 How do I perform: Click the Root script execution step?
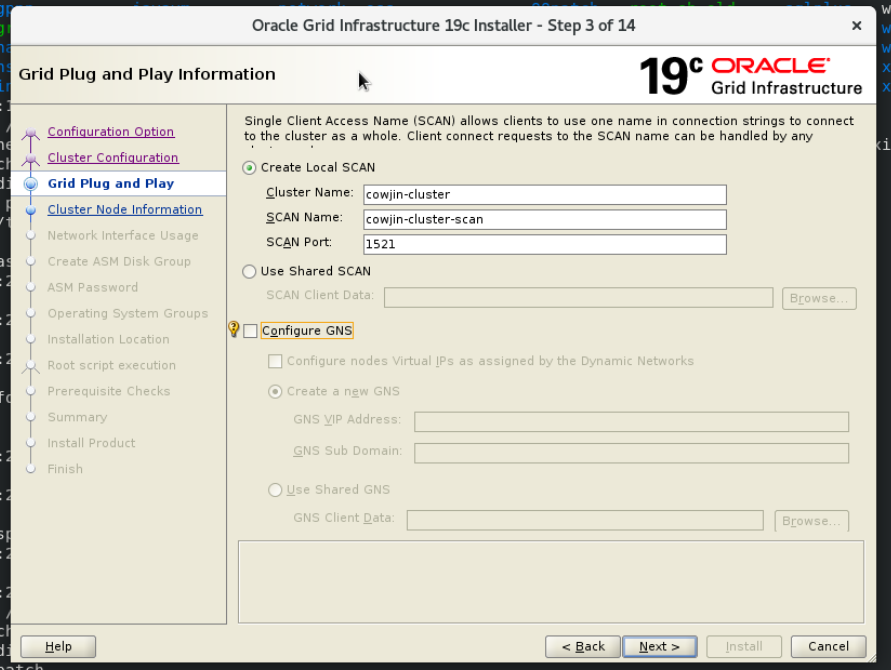coord(112,365)
